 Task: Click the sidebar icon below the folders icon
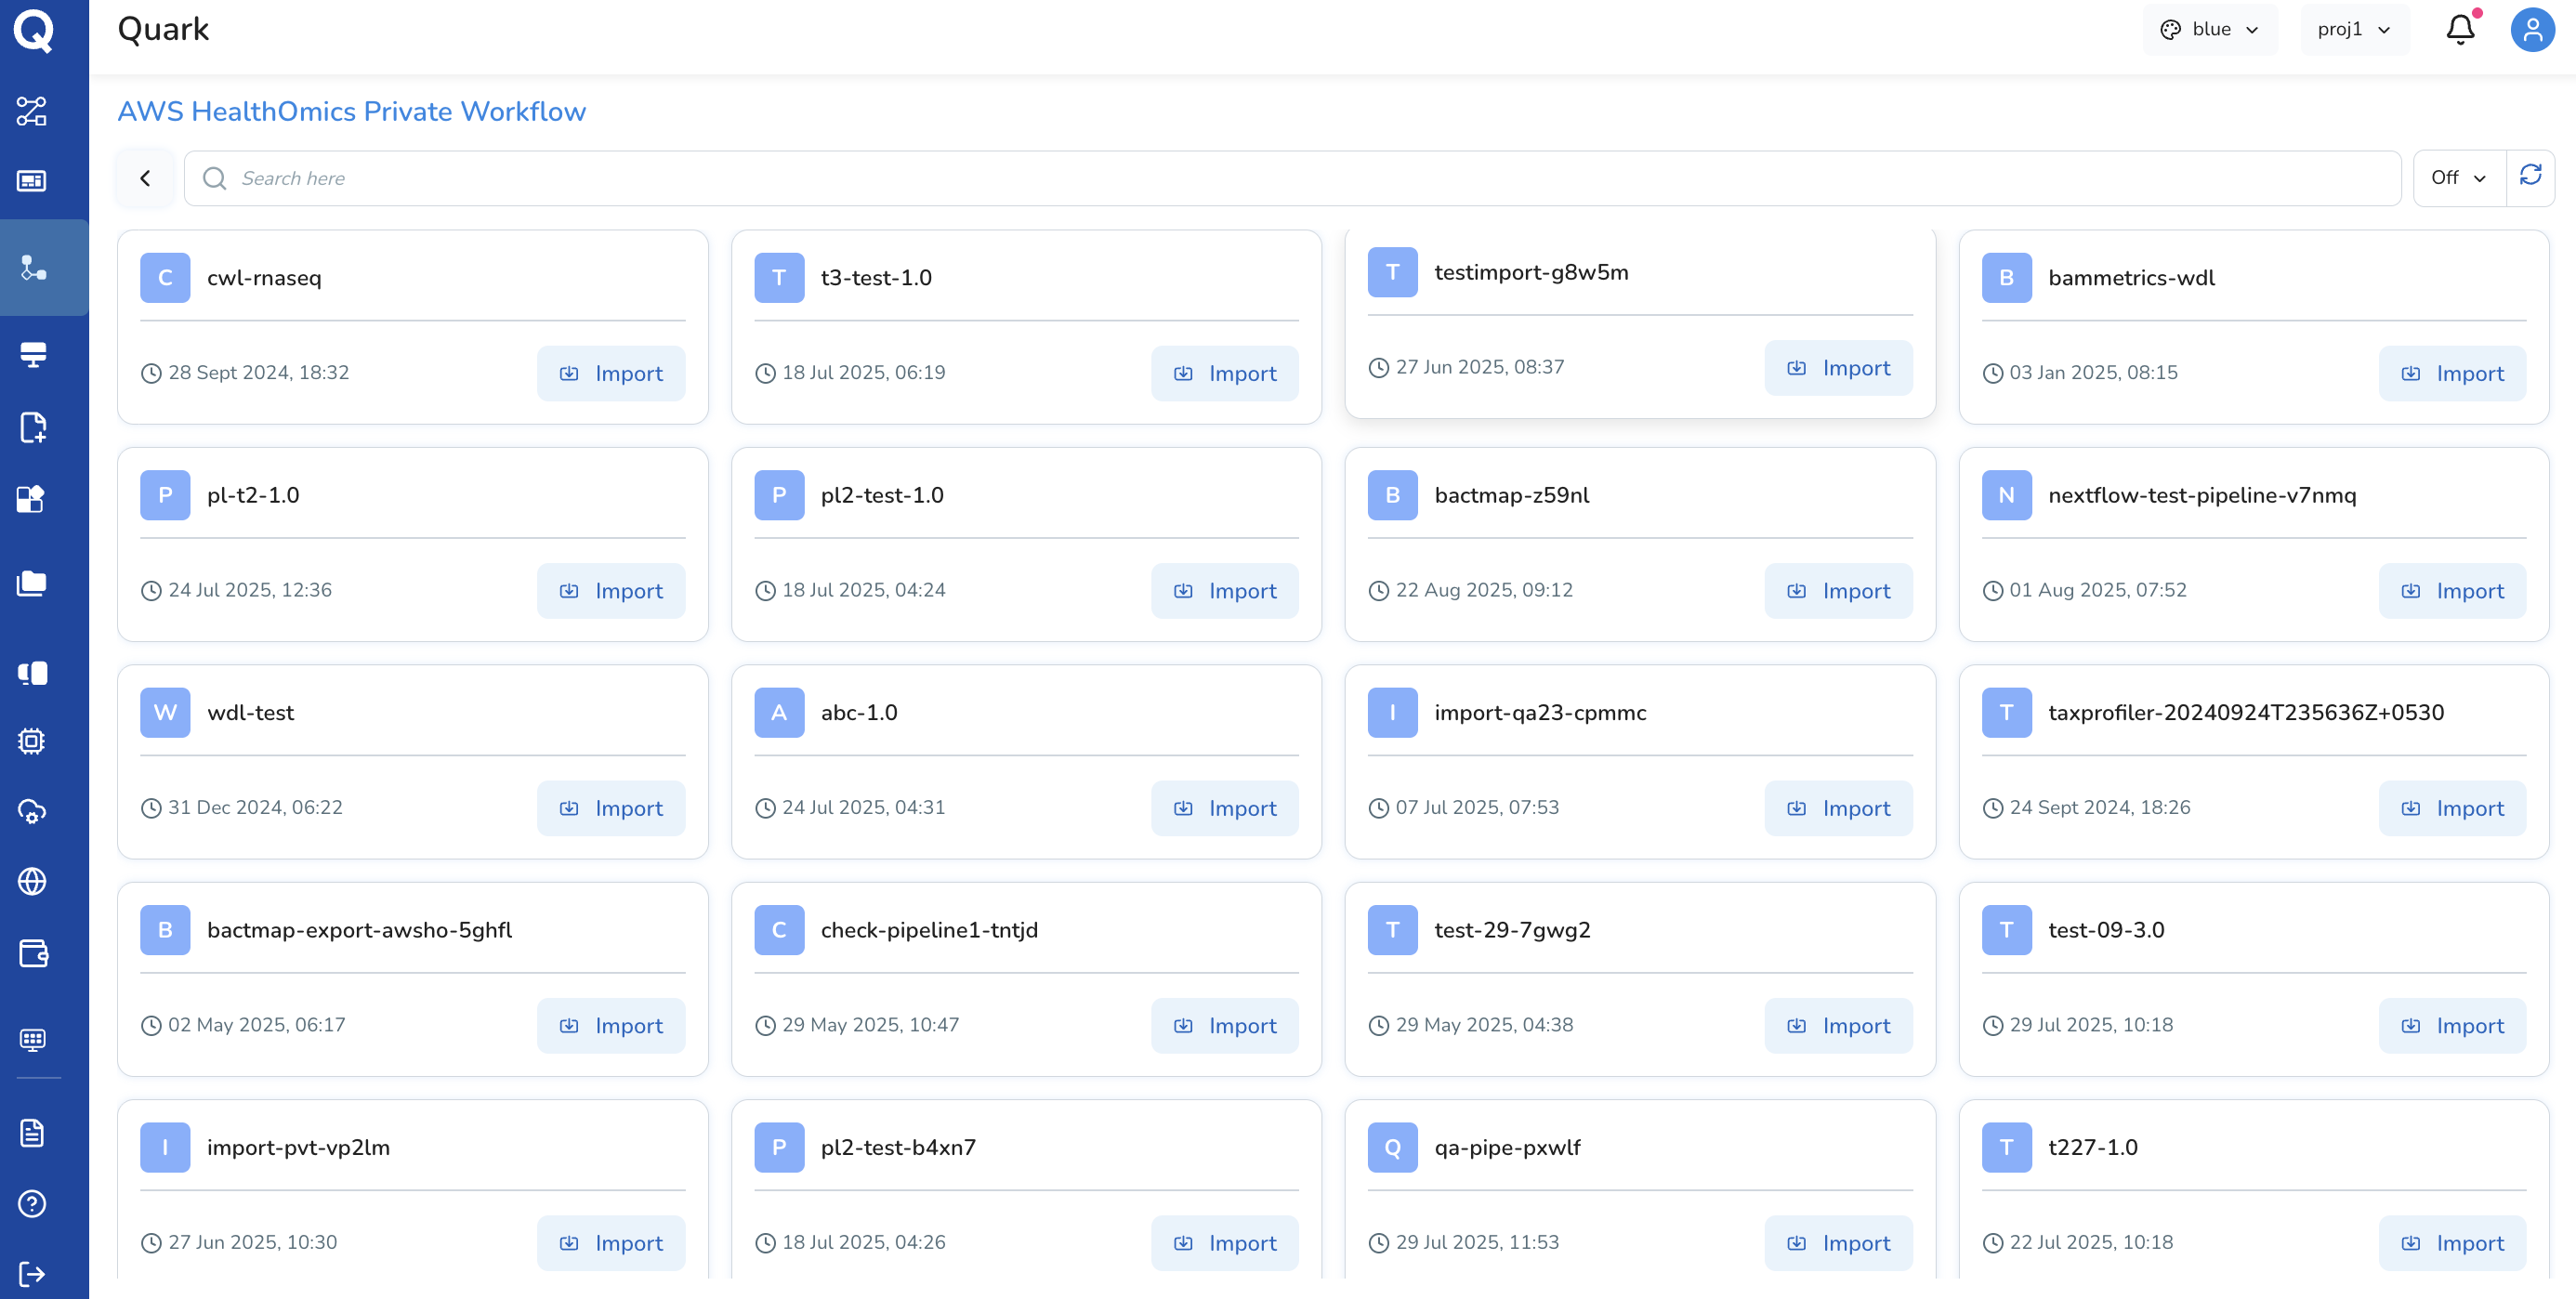[32, 673]
